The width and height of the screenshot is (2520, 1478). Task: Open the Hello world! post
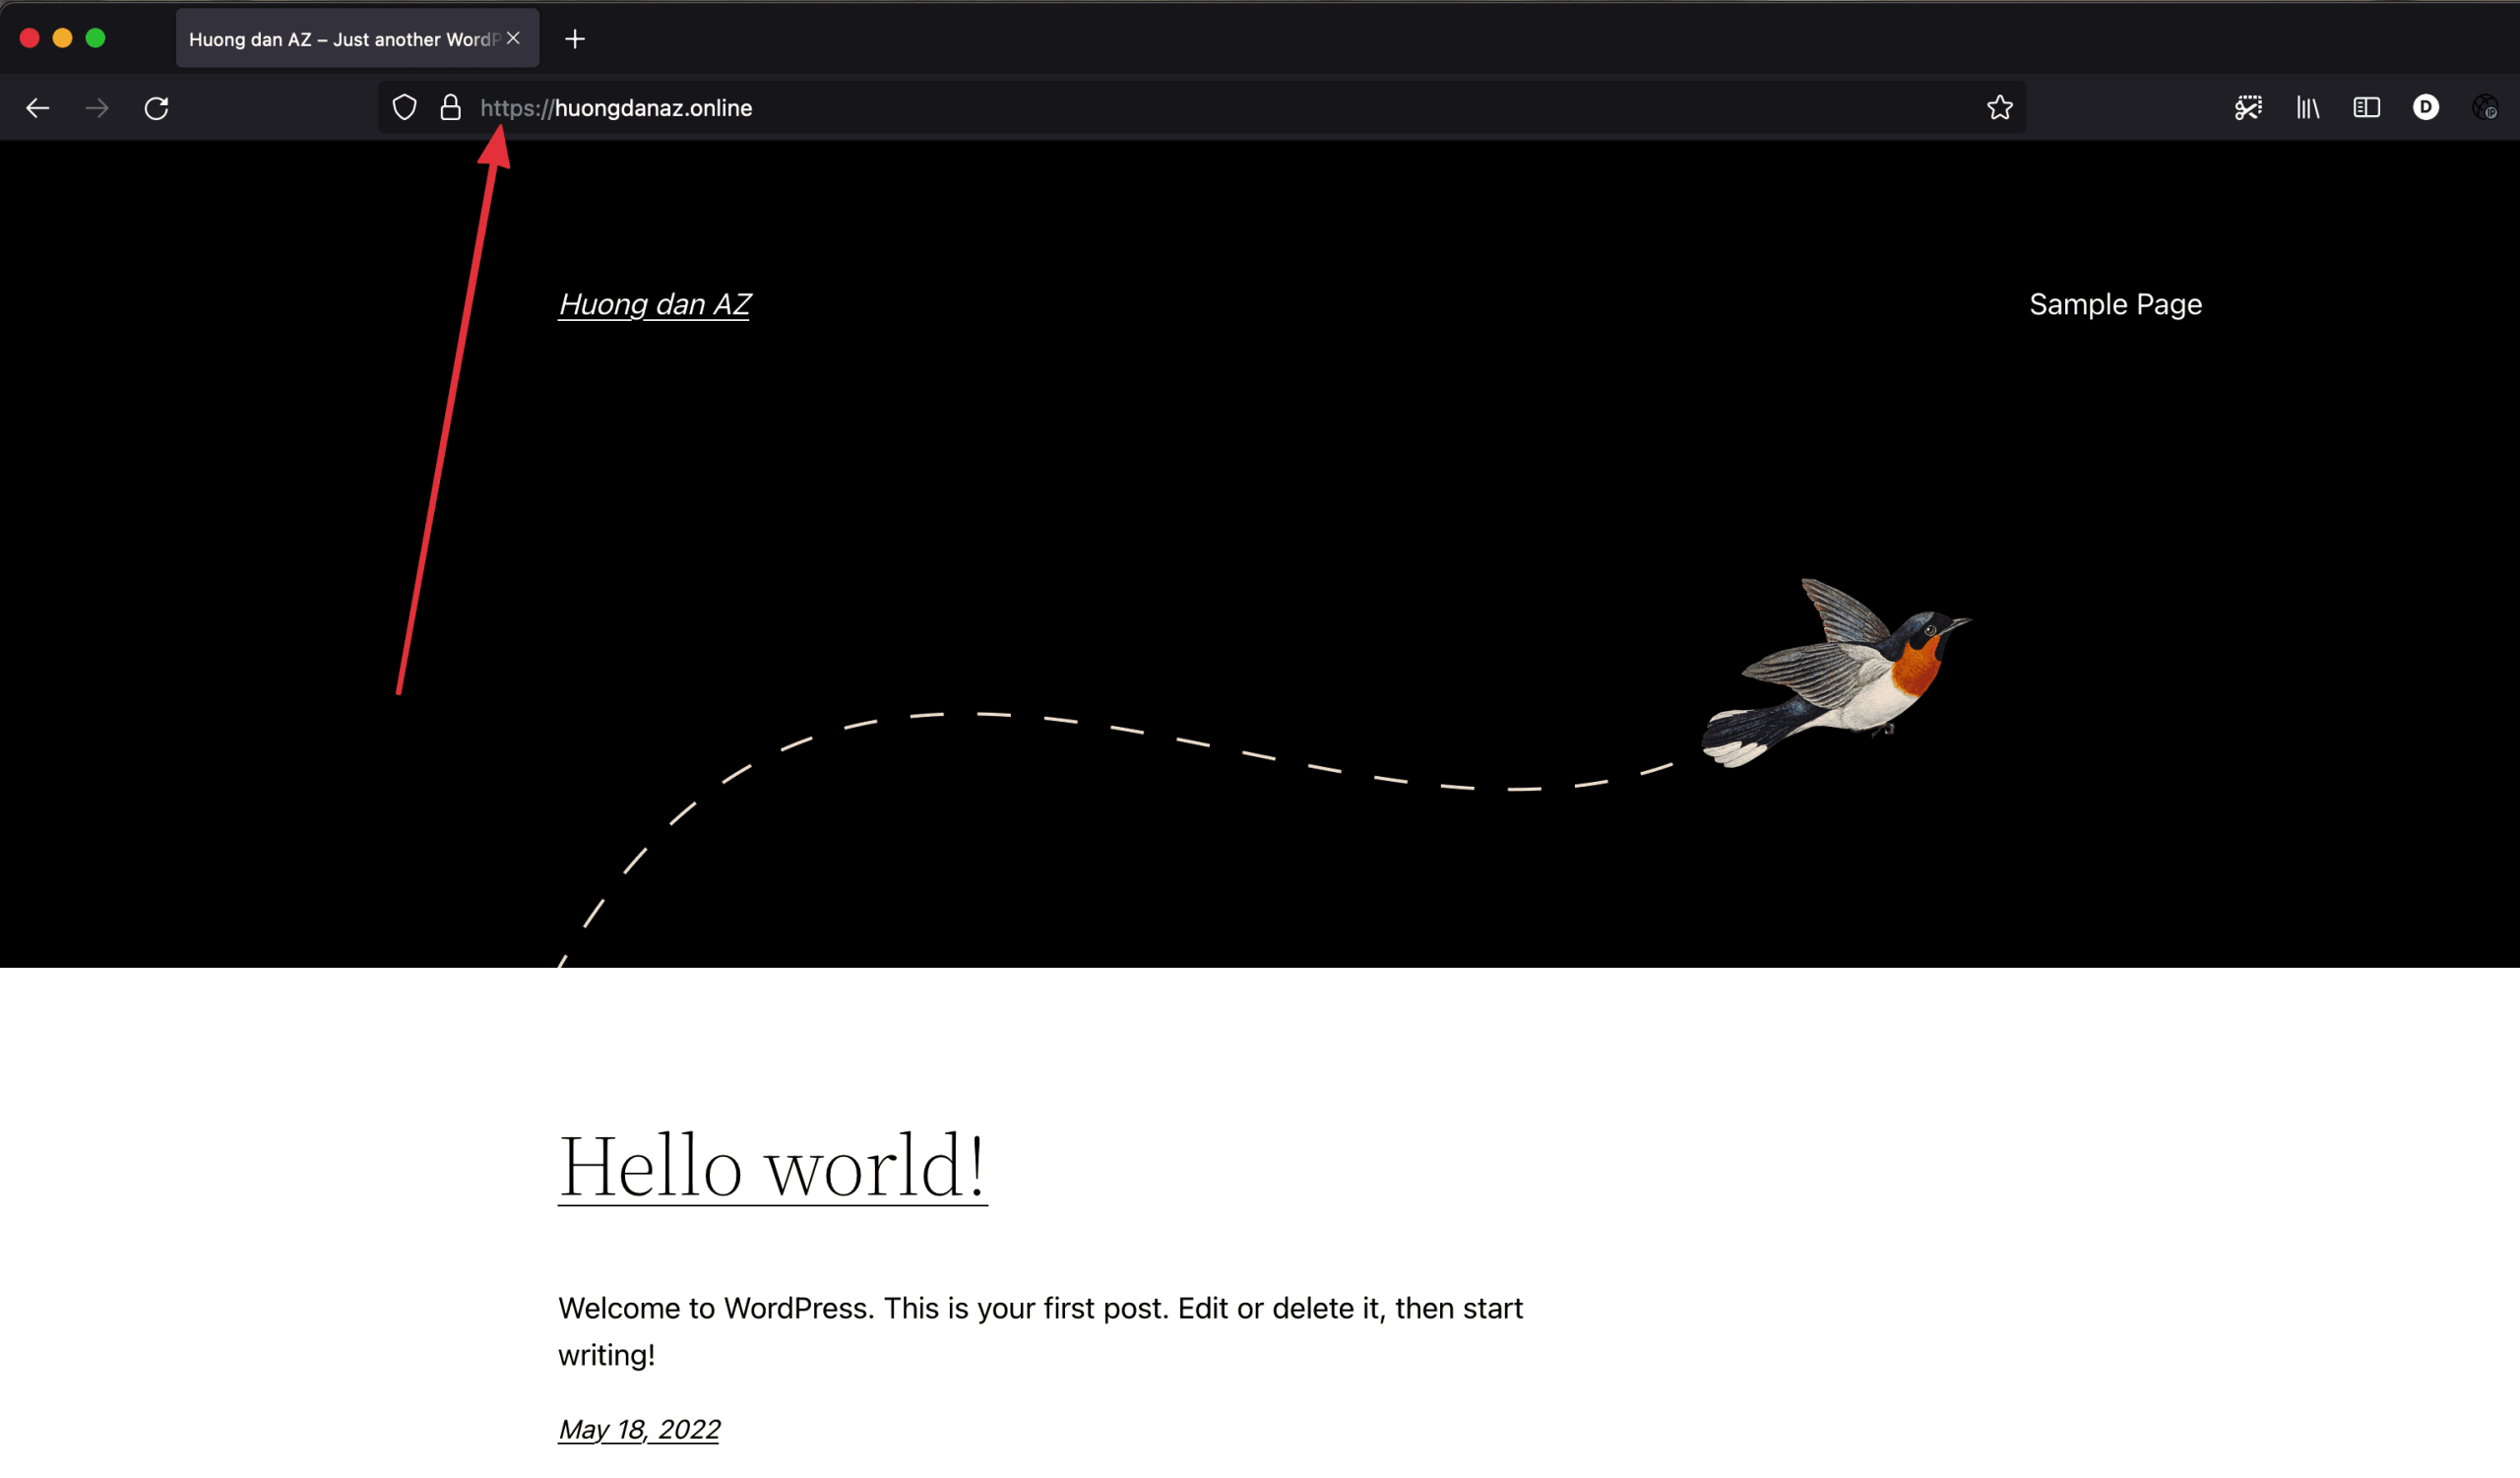tap(772, 1166)
